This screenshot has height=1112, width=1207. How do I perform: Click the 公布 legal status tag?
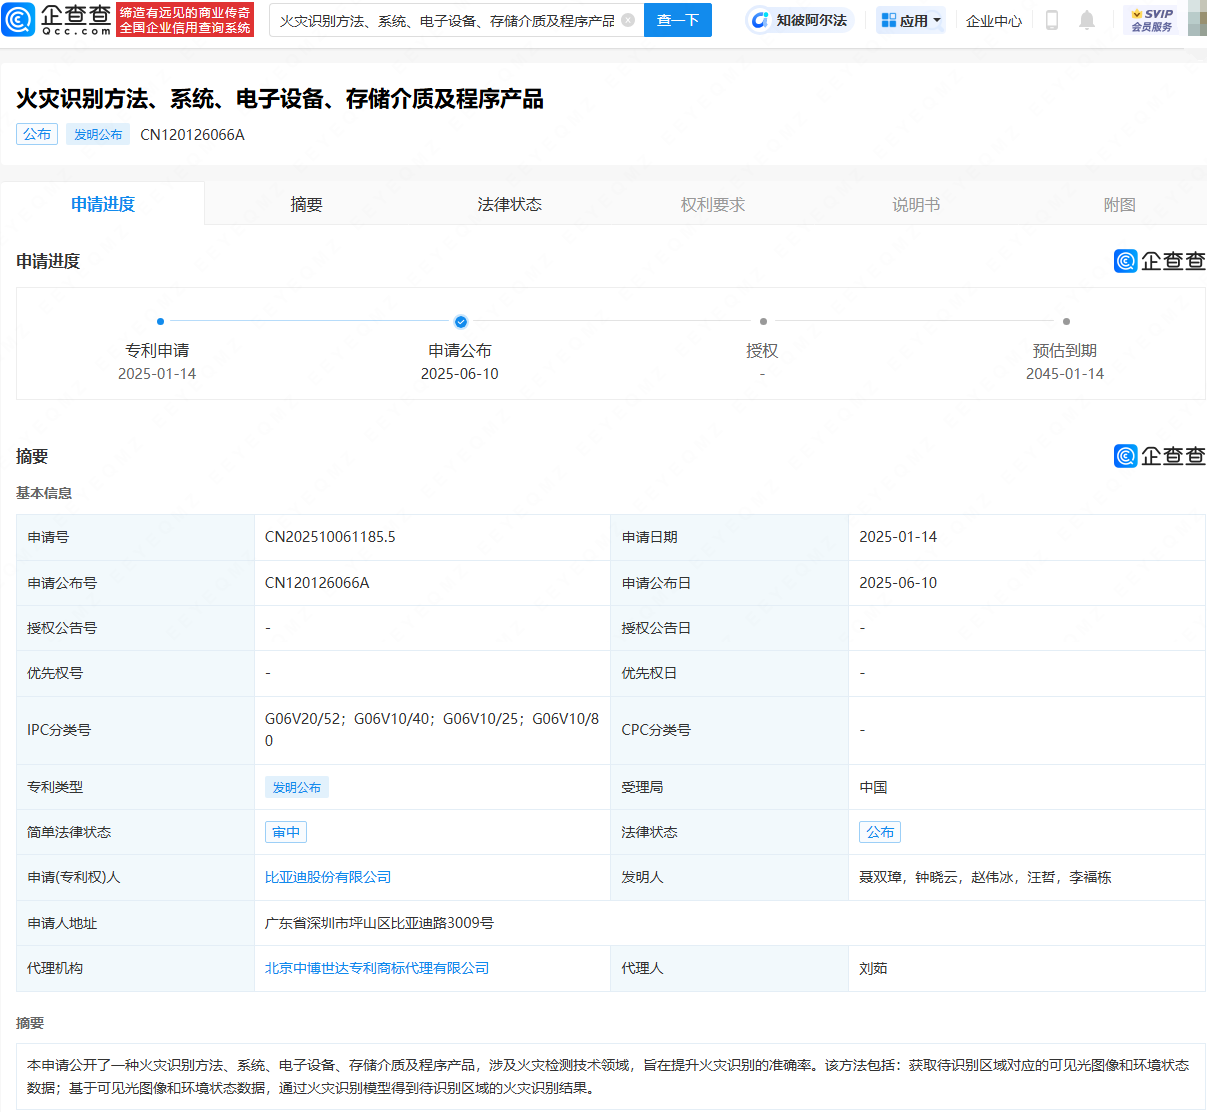point(880,832)
